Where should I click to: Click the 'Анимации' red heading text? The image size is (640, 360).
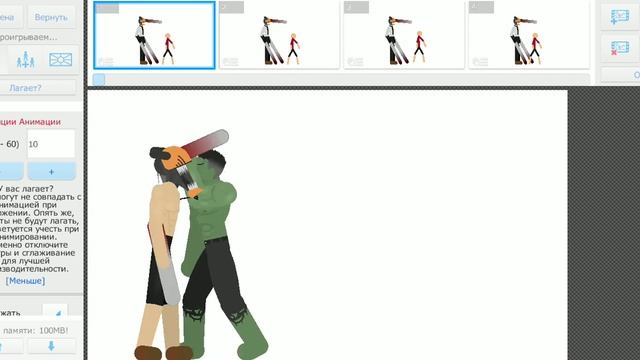39,122
